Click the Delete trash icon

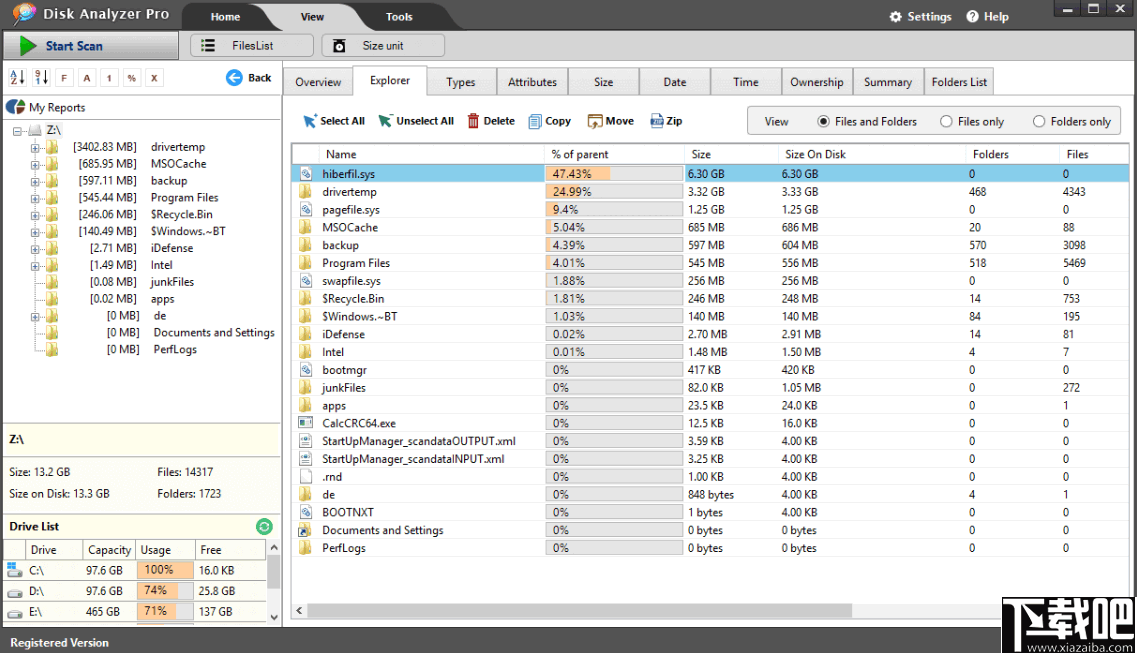[472, 120]
